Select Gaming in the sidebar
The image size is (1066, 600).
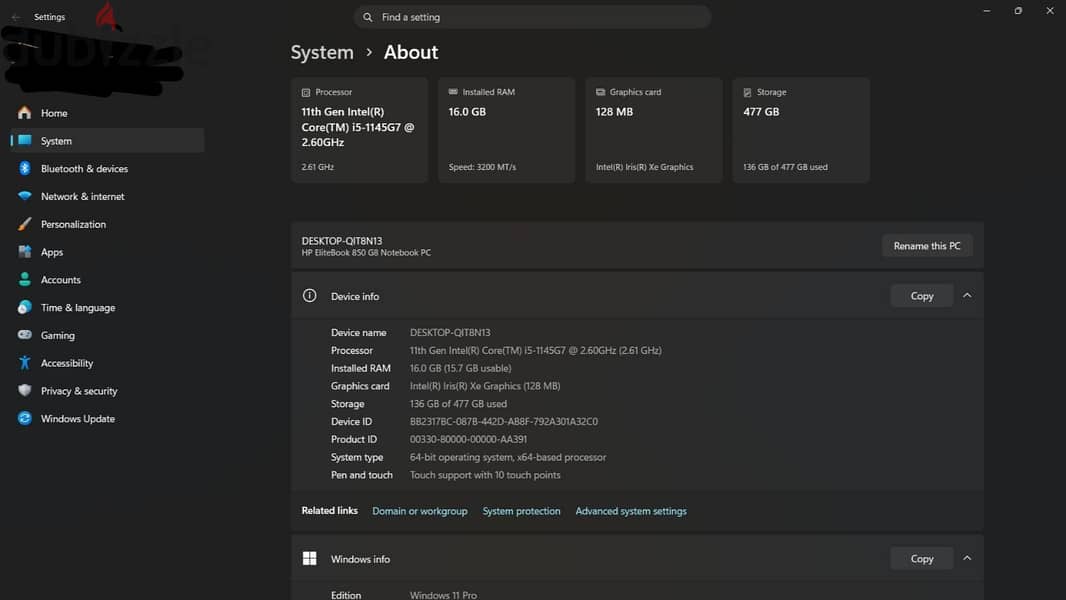point(107,336)
